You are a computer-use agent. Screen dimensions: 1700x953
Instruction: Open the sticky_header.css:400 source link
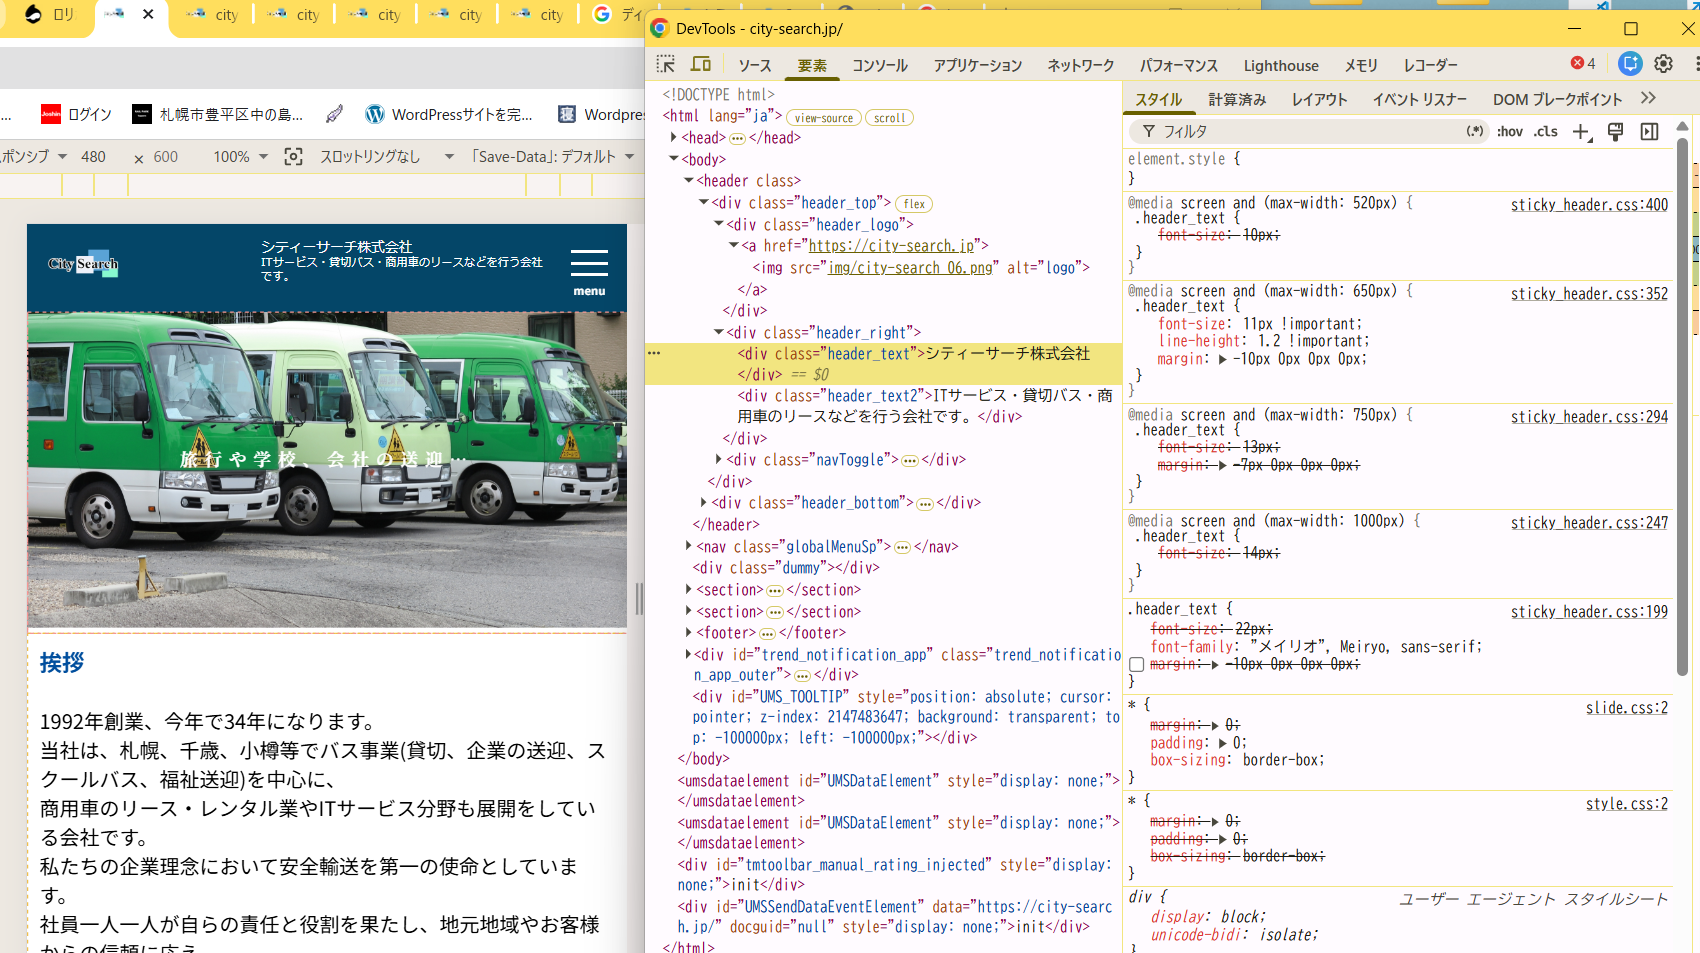pos(1589,205)
